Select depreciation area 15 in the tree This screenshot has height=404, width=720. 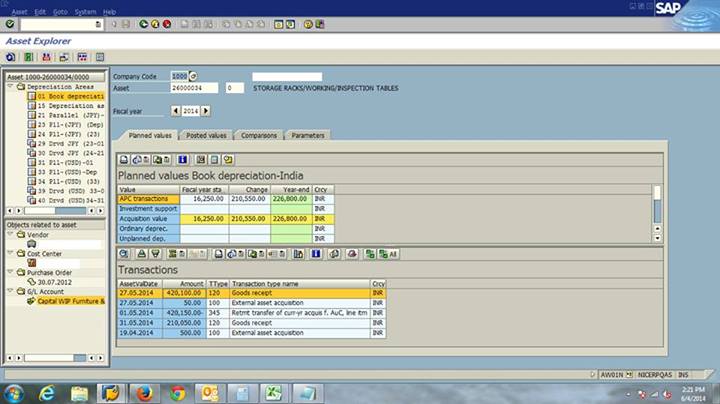[66, 106]
